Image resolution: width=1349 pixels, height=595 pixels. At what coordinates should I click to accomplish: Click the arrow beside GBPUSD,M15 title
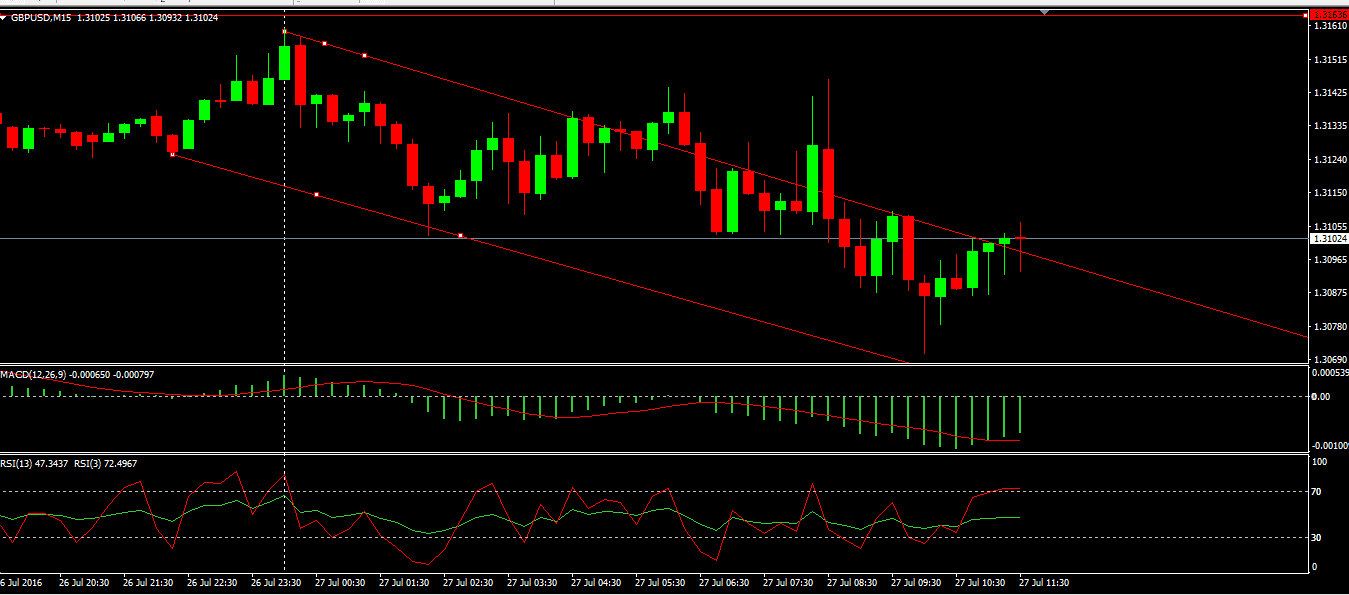click(4, 18)
